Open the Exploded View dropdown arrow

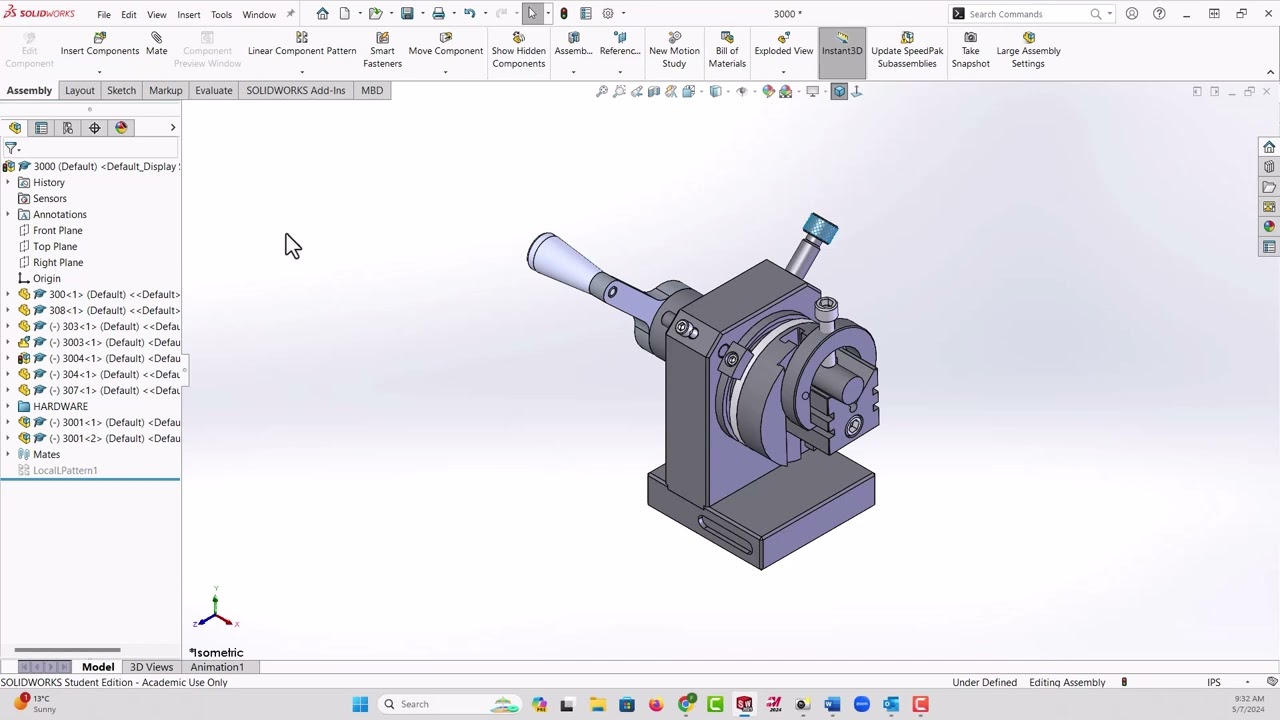click(x=783, y=72)
